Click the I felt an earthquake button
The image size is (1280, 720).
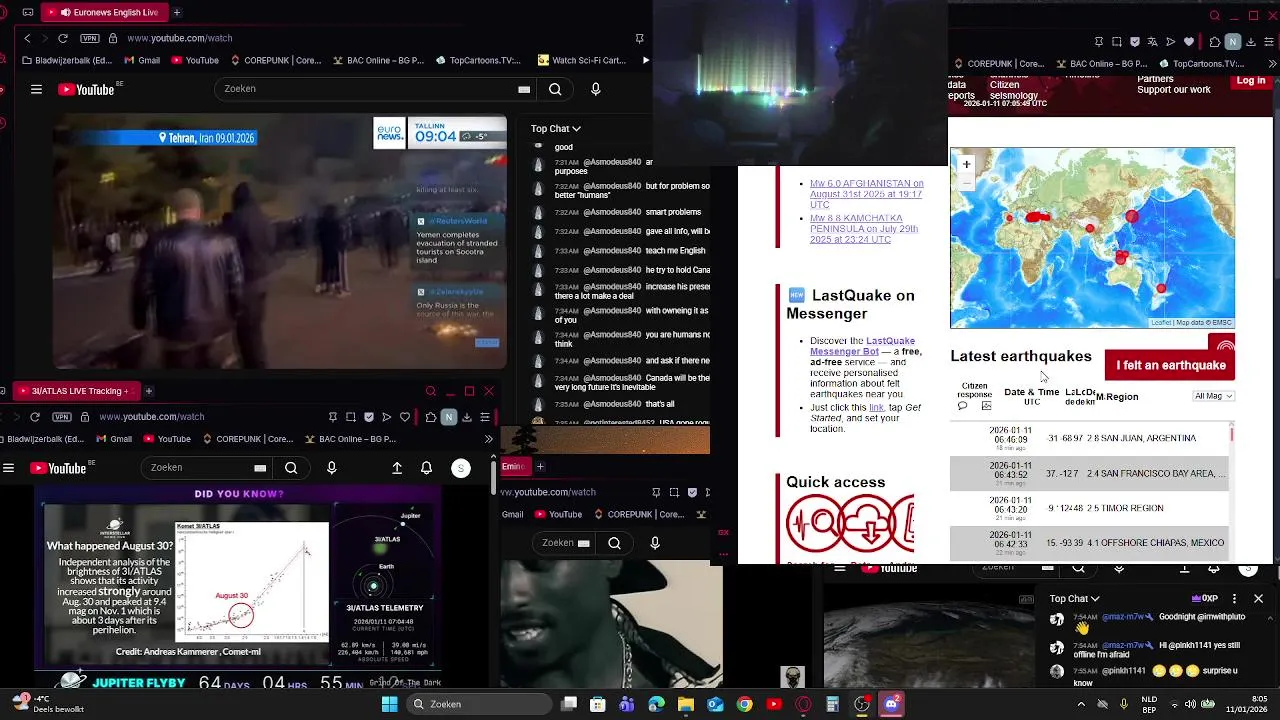pyautogui.click(x=1171, y=365)
